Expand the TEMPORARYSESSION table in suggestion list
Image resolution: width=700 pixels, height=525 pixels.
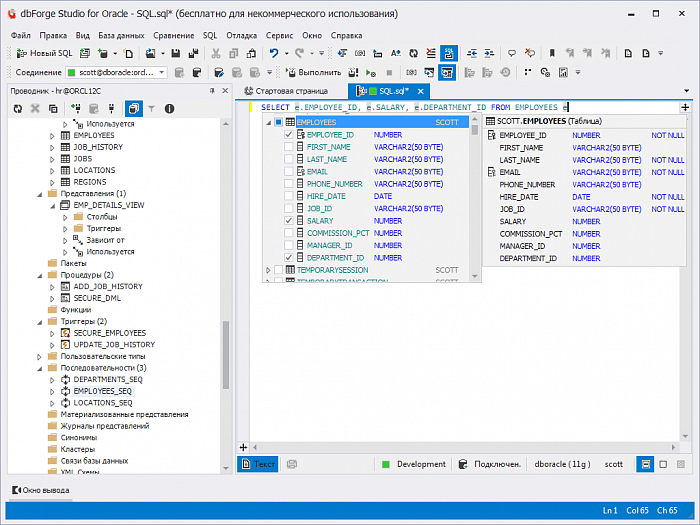[x=268, y=270]
